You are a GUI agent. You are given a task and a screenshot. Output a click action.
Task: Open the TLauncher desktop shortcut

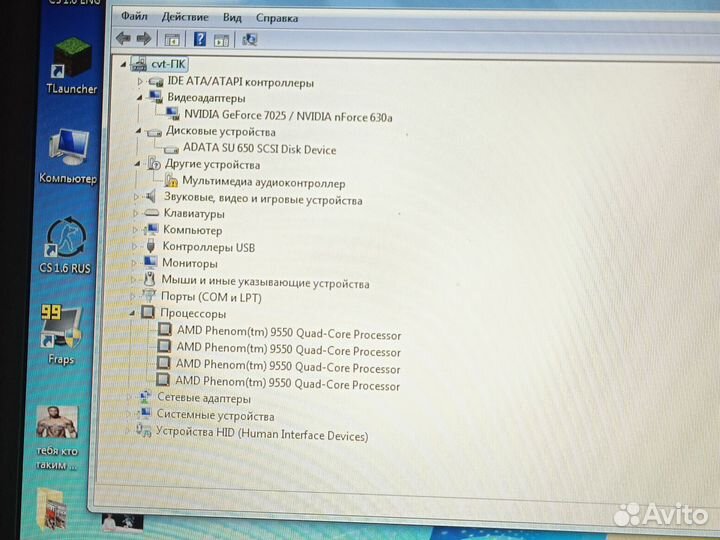pyautogui.click(x=72, y=66)
